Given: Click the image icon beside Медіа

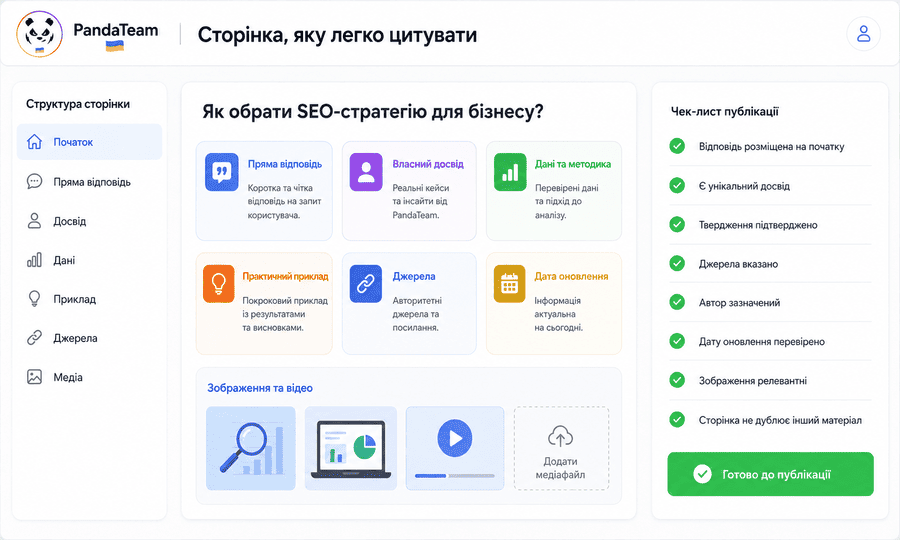Looking at the screenshot, I should [x=34, y=376].
